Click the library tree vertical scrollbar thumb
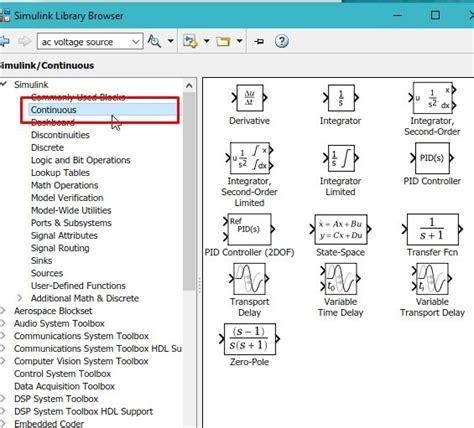Screen dimensions: 474x428 tap(189, 192)
